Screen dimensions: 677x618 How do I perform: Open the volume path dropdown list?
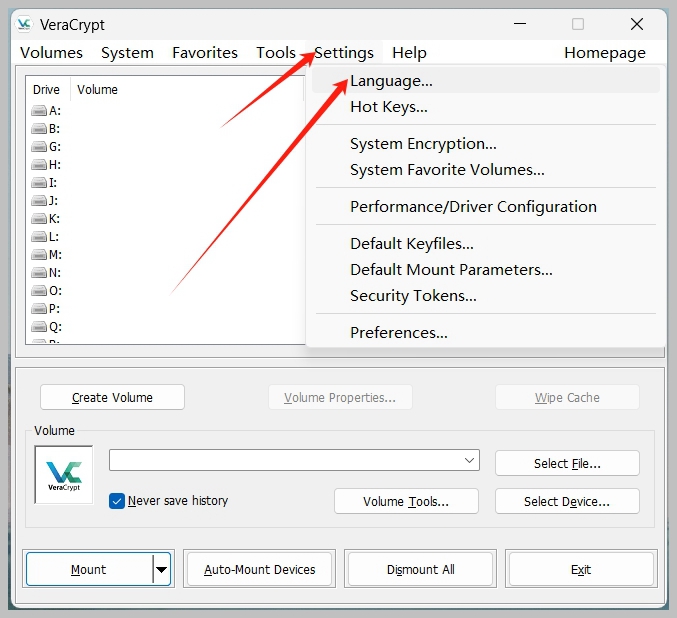click(x=470, y=460)
